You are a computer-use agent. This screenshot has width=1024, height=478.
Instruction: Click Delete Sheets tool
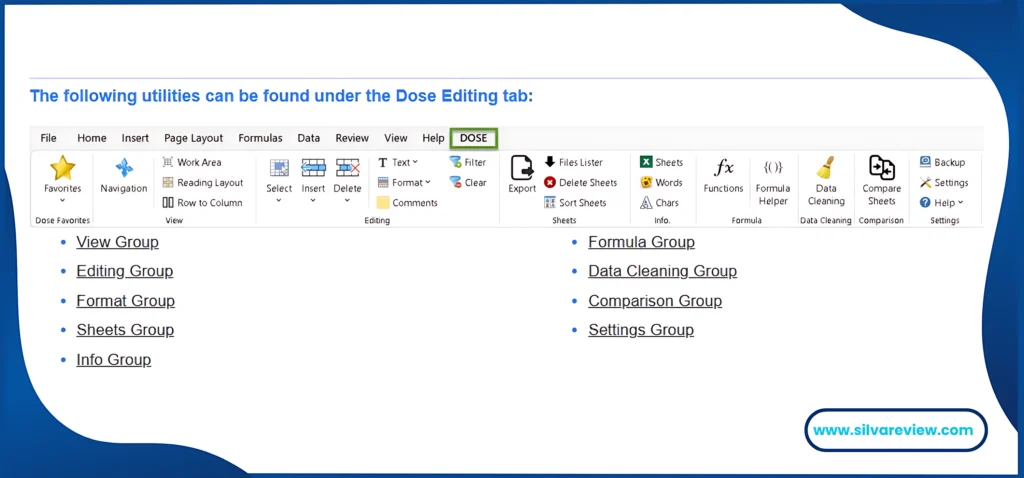point(581,183)
